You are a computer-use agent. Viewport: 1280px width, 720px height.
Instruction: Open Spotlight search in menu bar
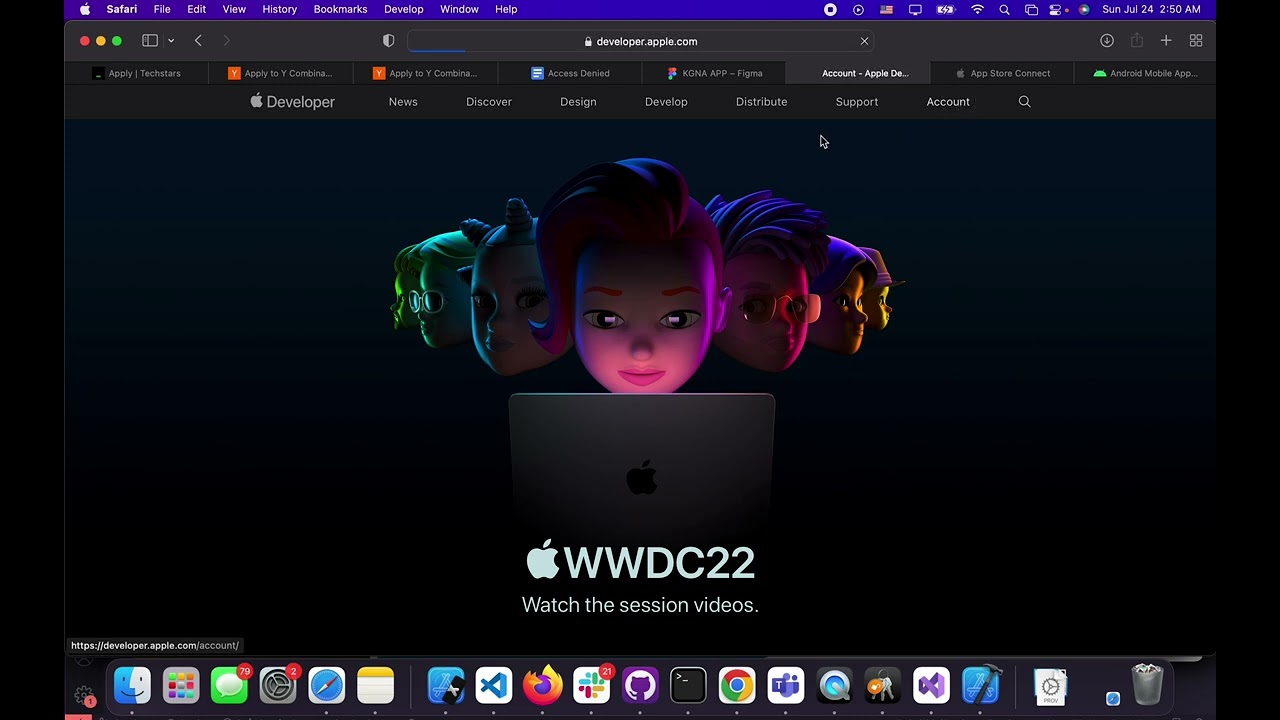coord(1004,9)
